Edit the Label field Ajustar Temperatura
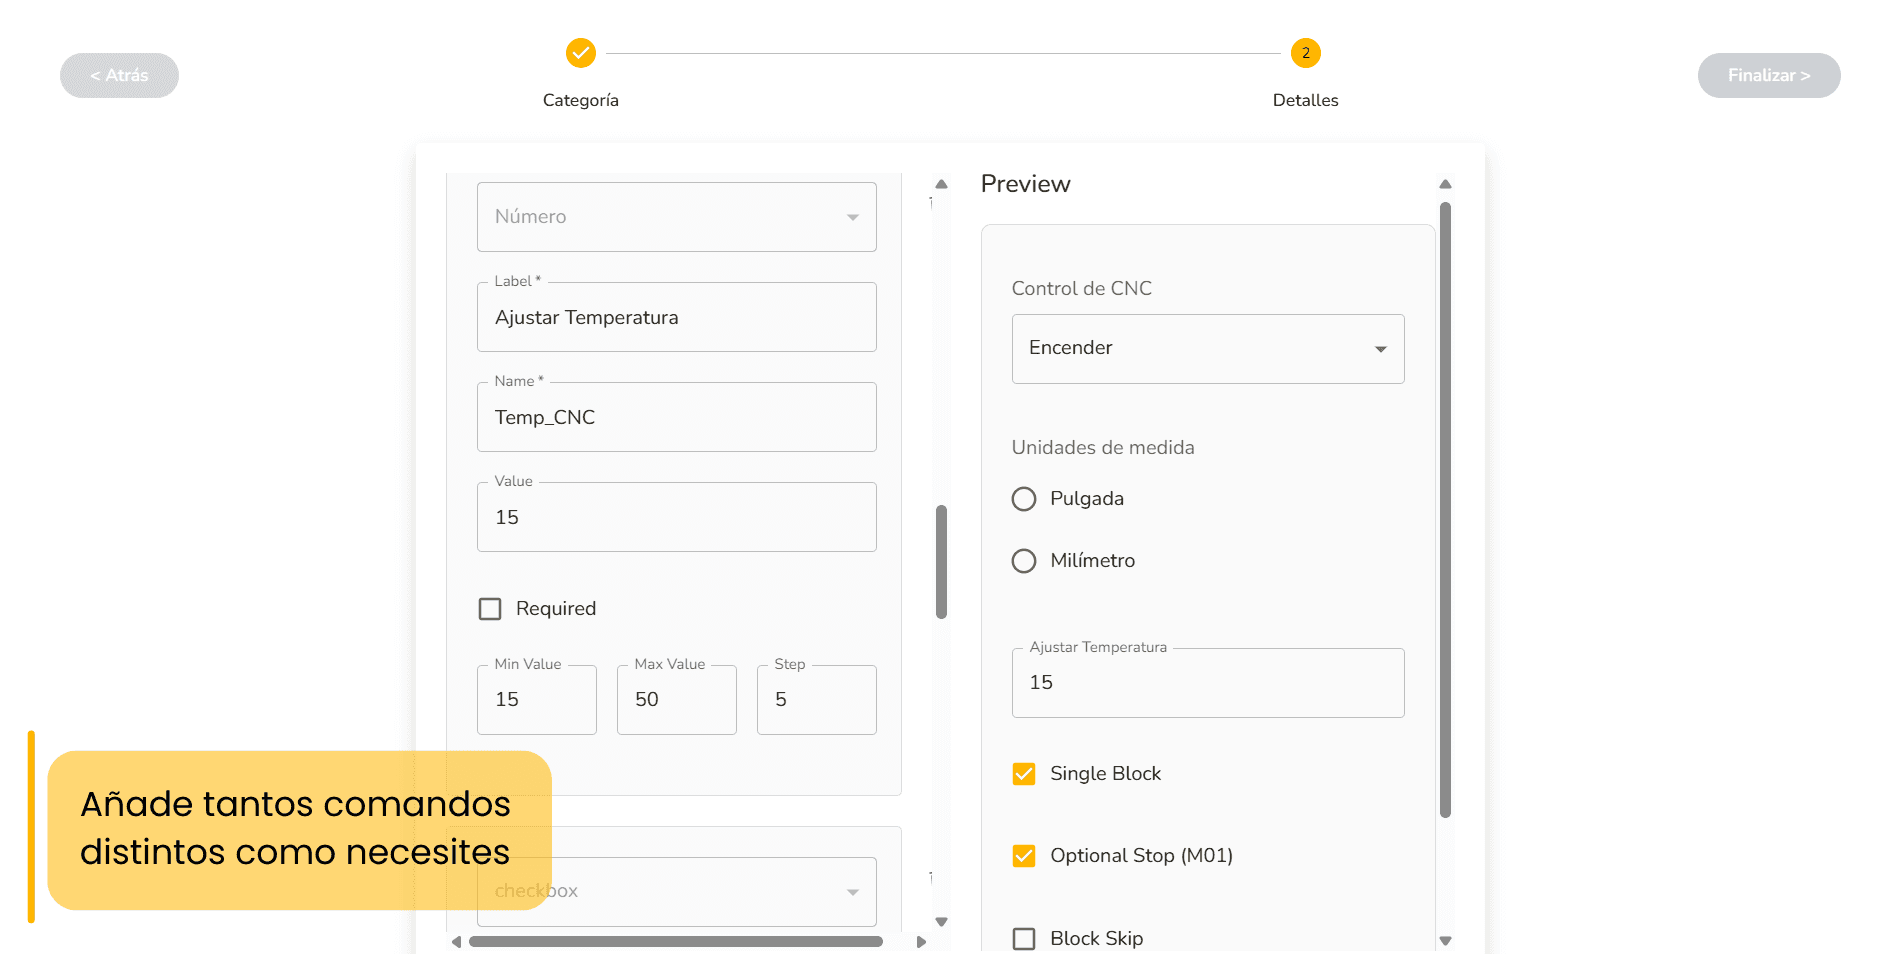 tap(676, 317)
